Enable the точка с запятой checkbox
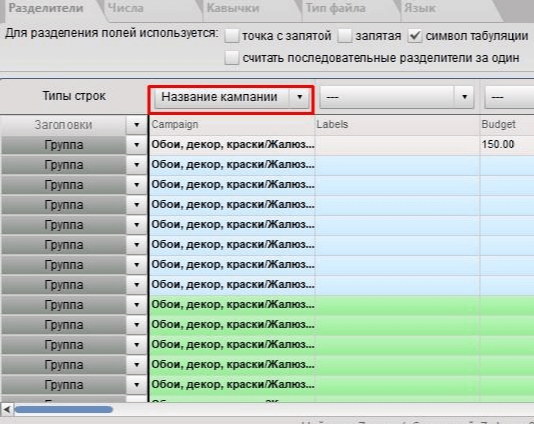Viewport: 534px width, 424px height. click(x=232, y=36)
